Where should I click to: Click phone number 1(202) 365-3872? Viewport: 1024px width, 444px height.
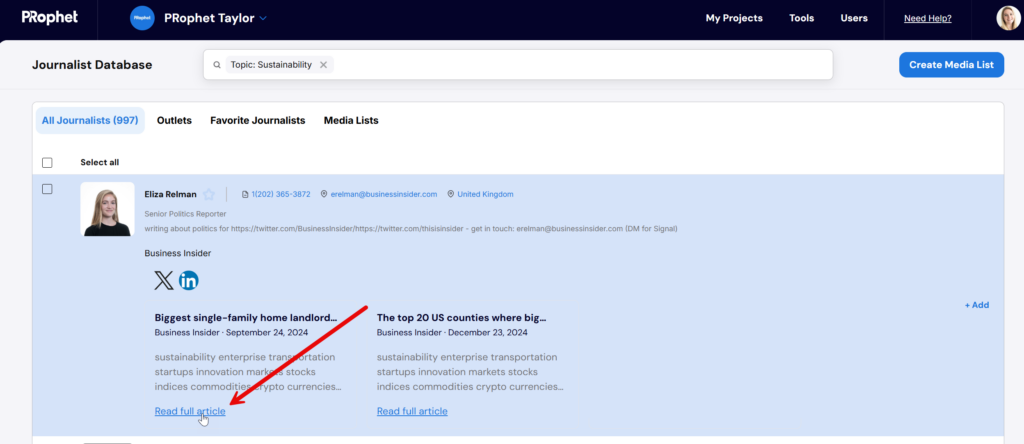pyautogui.click(x=281, y=195)
